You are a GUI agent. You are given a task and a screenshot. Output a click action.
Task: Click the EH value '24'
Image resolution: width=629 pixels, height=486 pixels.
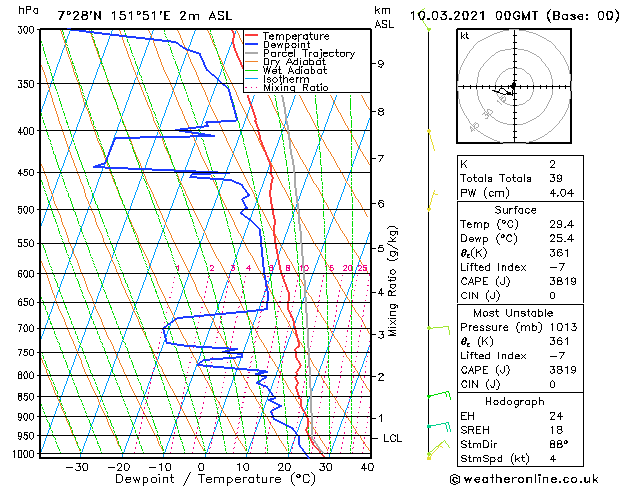tap(556, 416)
